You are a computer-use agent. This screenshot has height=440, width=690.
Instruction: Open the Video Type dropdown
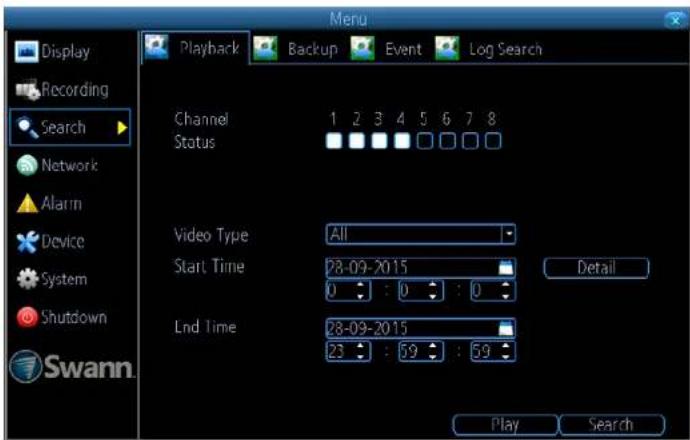pyautogui.click(x=421, y=234)
